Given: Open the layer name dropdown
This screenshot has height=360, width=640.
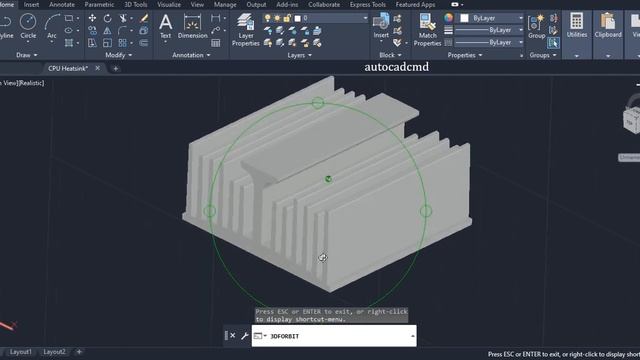Looking at the screenshot, I should 365,18.
